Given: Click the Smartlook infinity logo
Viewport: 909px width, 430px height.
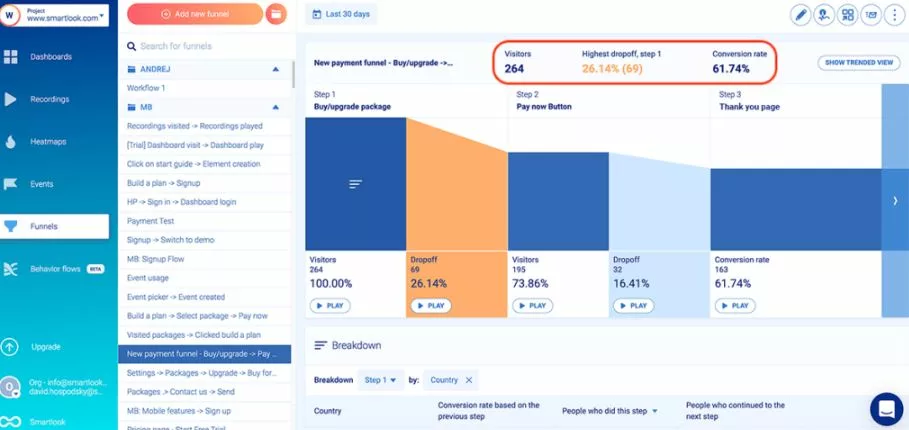Looking at the screenshot, I should [10, 421].
